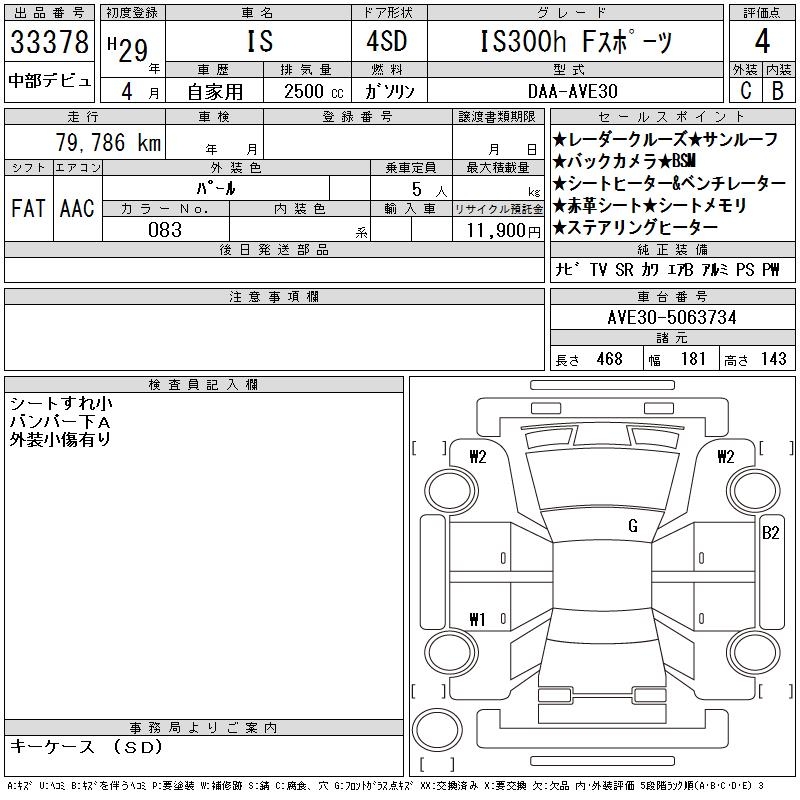800x800 pixels.
Task: Click the セールスポイント header
Action: pyautogui.click(x=672, y=117)
